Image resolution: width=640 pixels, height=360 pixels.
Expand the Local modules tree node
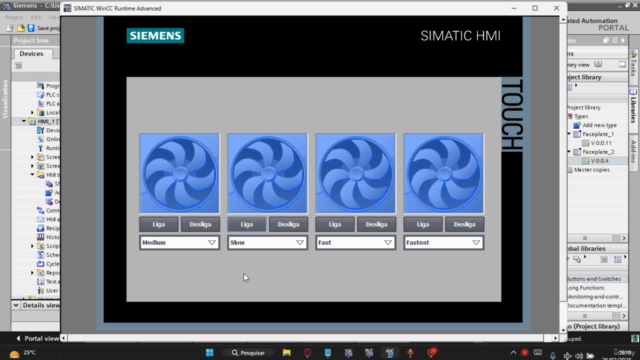(x=32, y=112)
